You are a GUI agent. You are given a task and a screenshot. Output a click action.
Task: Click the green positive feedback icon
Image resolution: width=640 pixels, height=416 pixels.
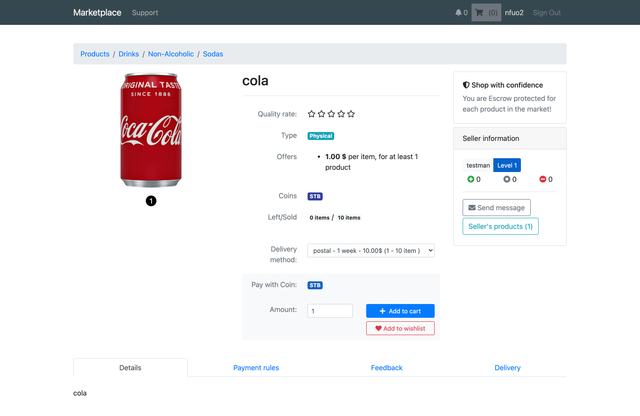(x=471, y=180)
